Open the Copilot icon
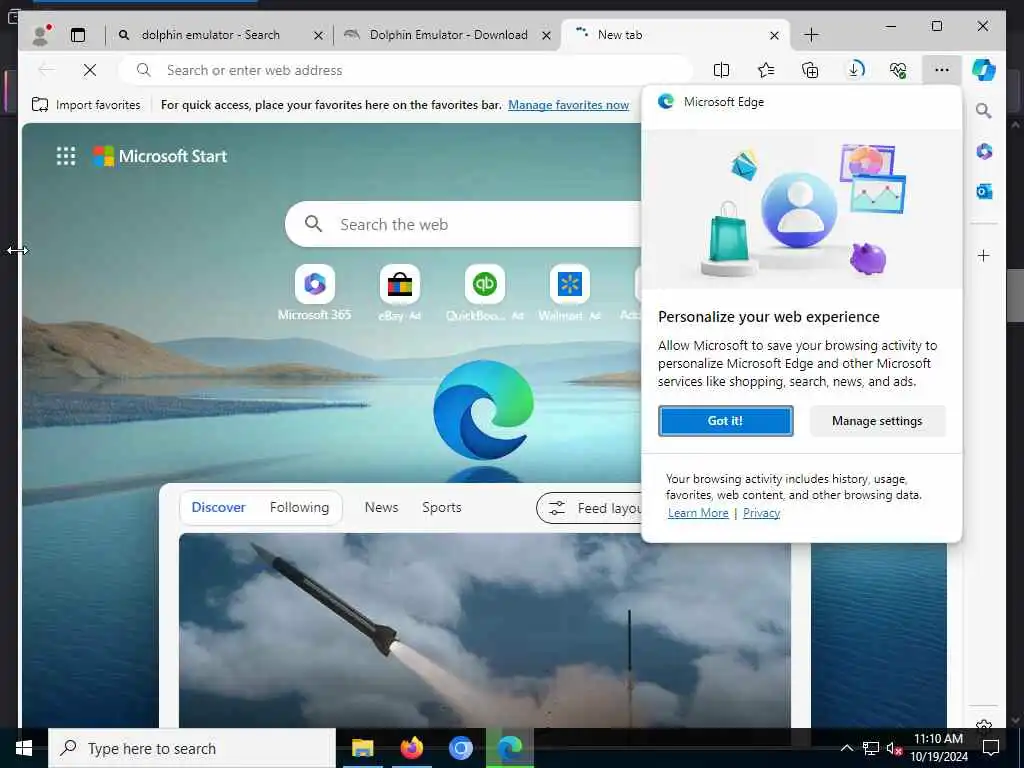The height and width of the screenshot is (768, 1024). pyautogui.click(x=984, y=70)
